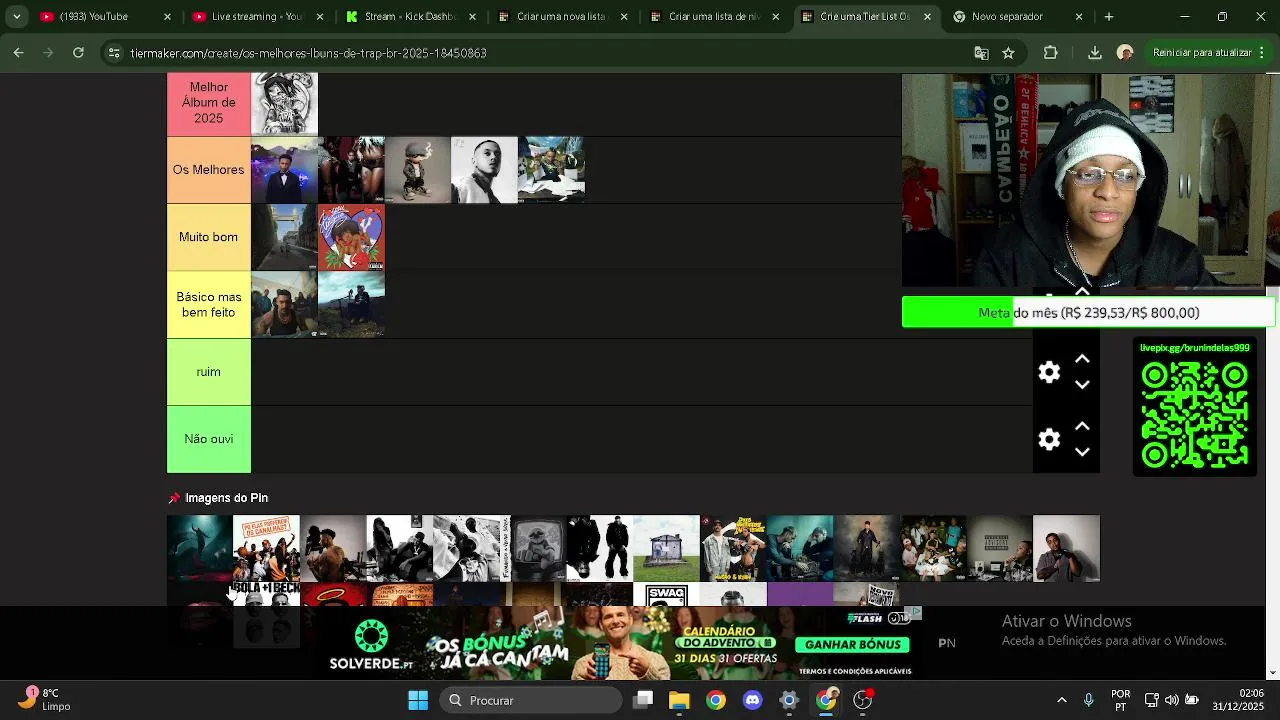Open Chrome downloads icon

[1094, 53]
